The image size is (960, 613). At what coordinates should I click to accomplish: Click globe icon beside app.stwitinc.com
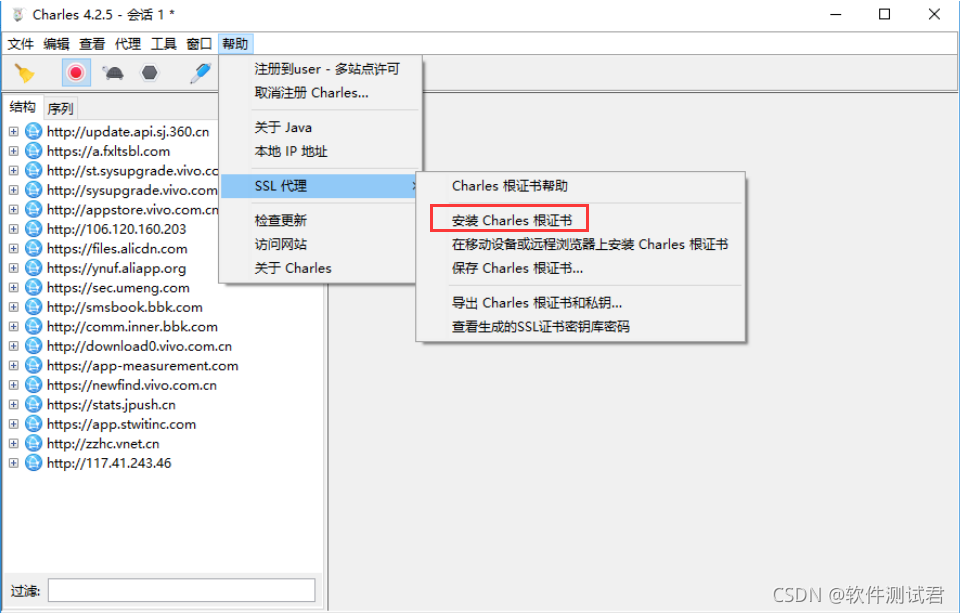[34, 424]
